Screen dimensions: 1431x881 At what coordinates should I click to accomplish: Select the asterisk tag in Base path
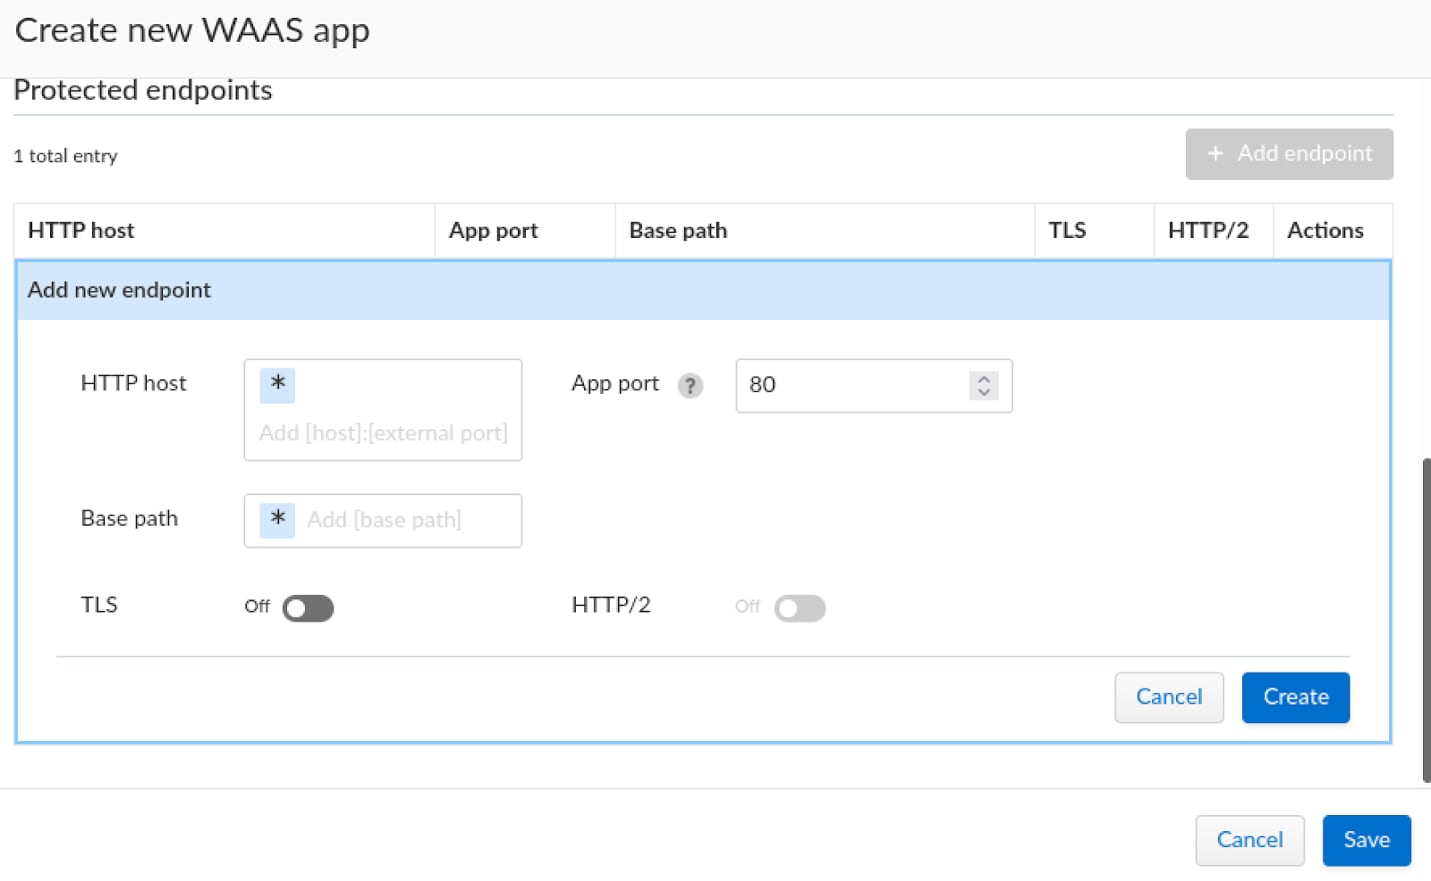pyautogui.click(x=277, y=520)
